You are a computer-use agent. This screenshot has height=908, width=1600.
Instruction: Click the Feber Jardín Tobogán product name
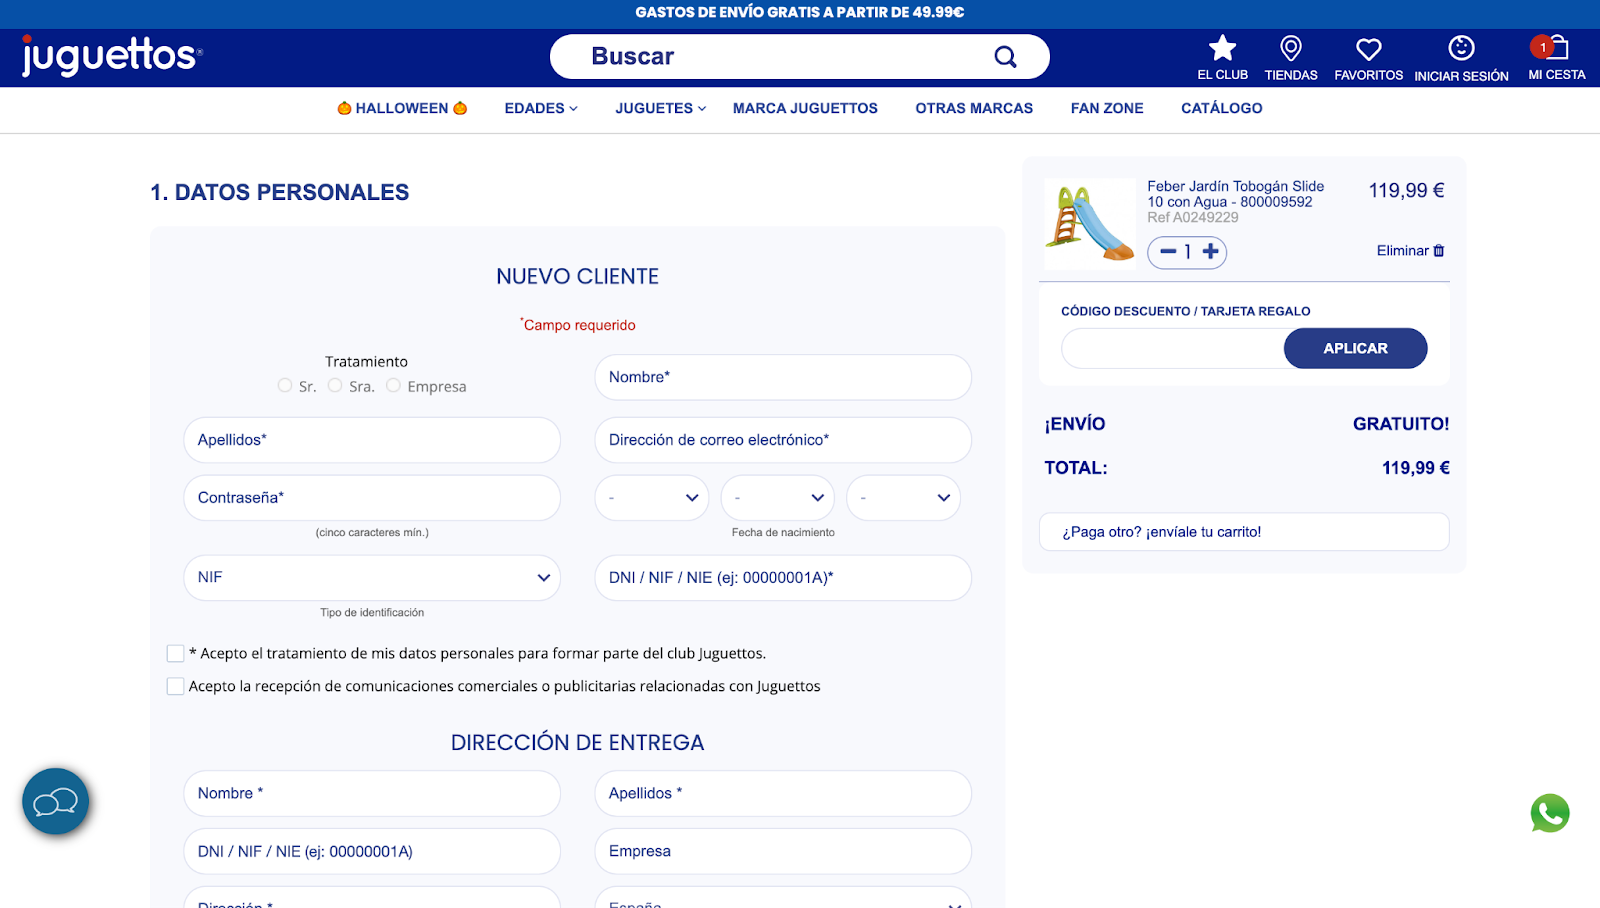pos(1236,194)
